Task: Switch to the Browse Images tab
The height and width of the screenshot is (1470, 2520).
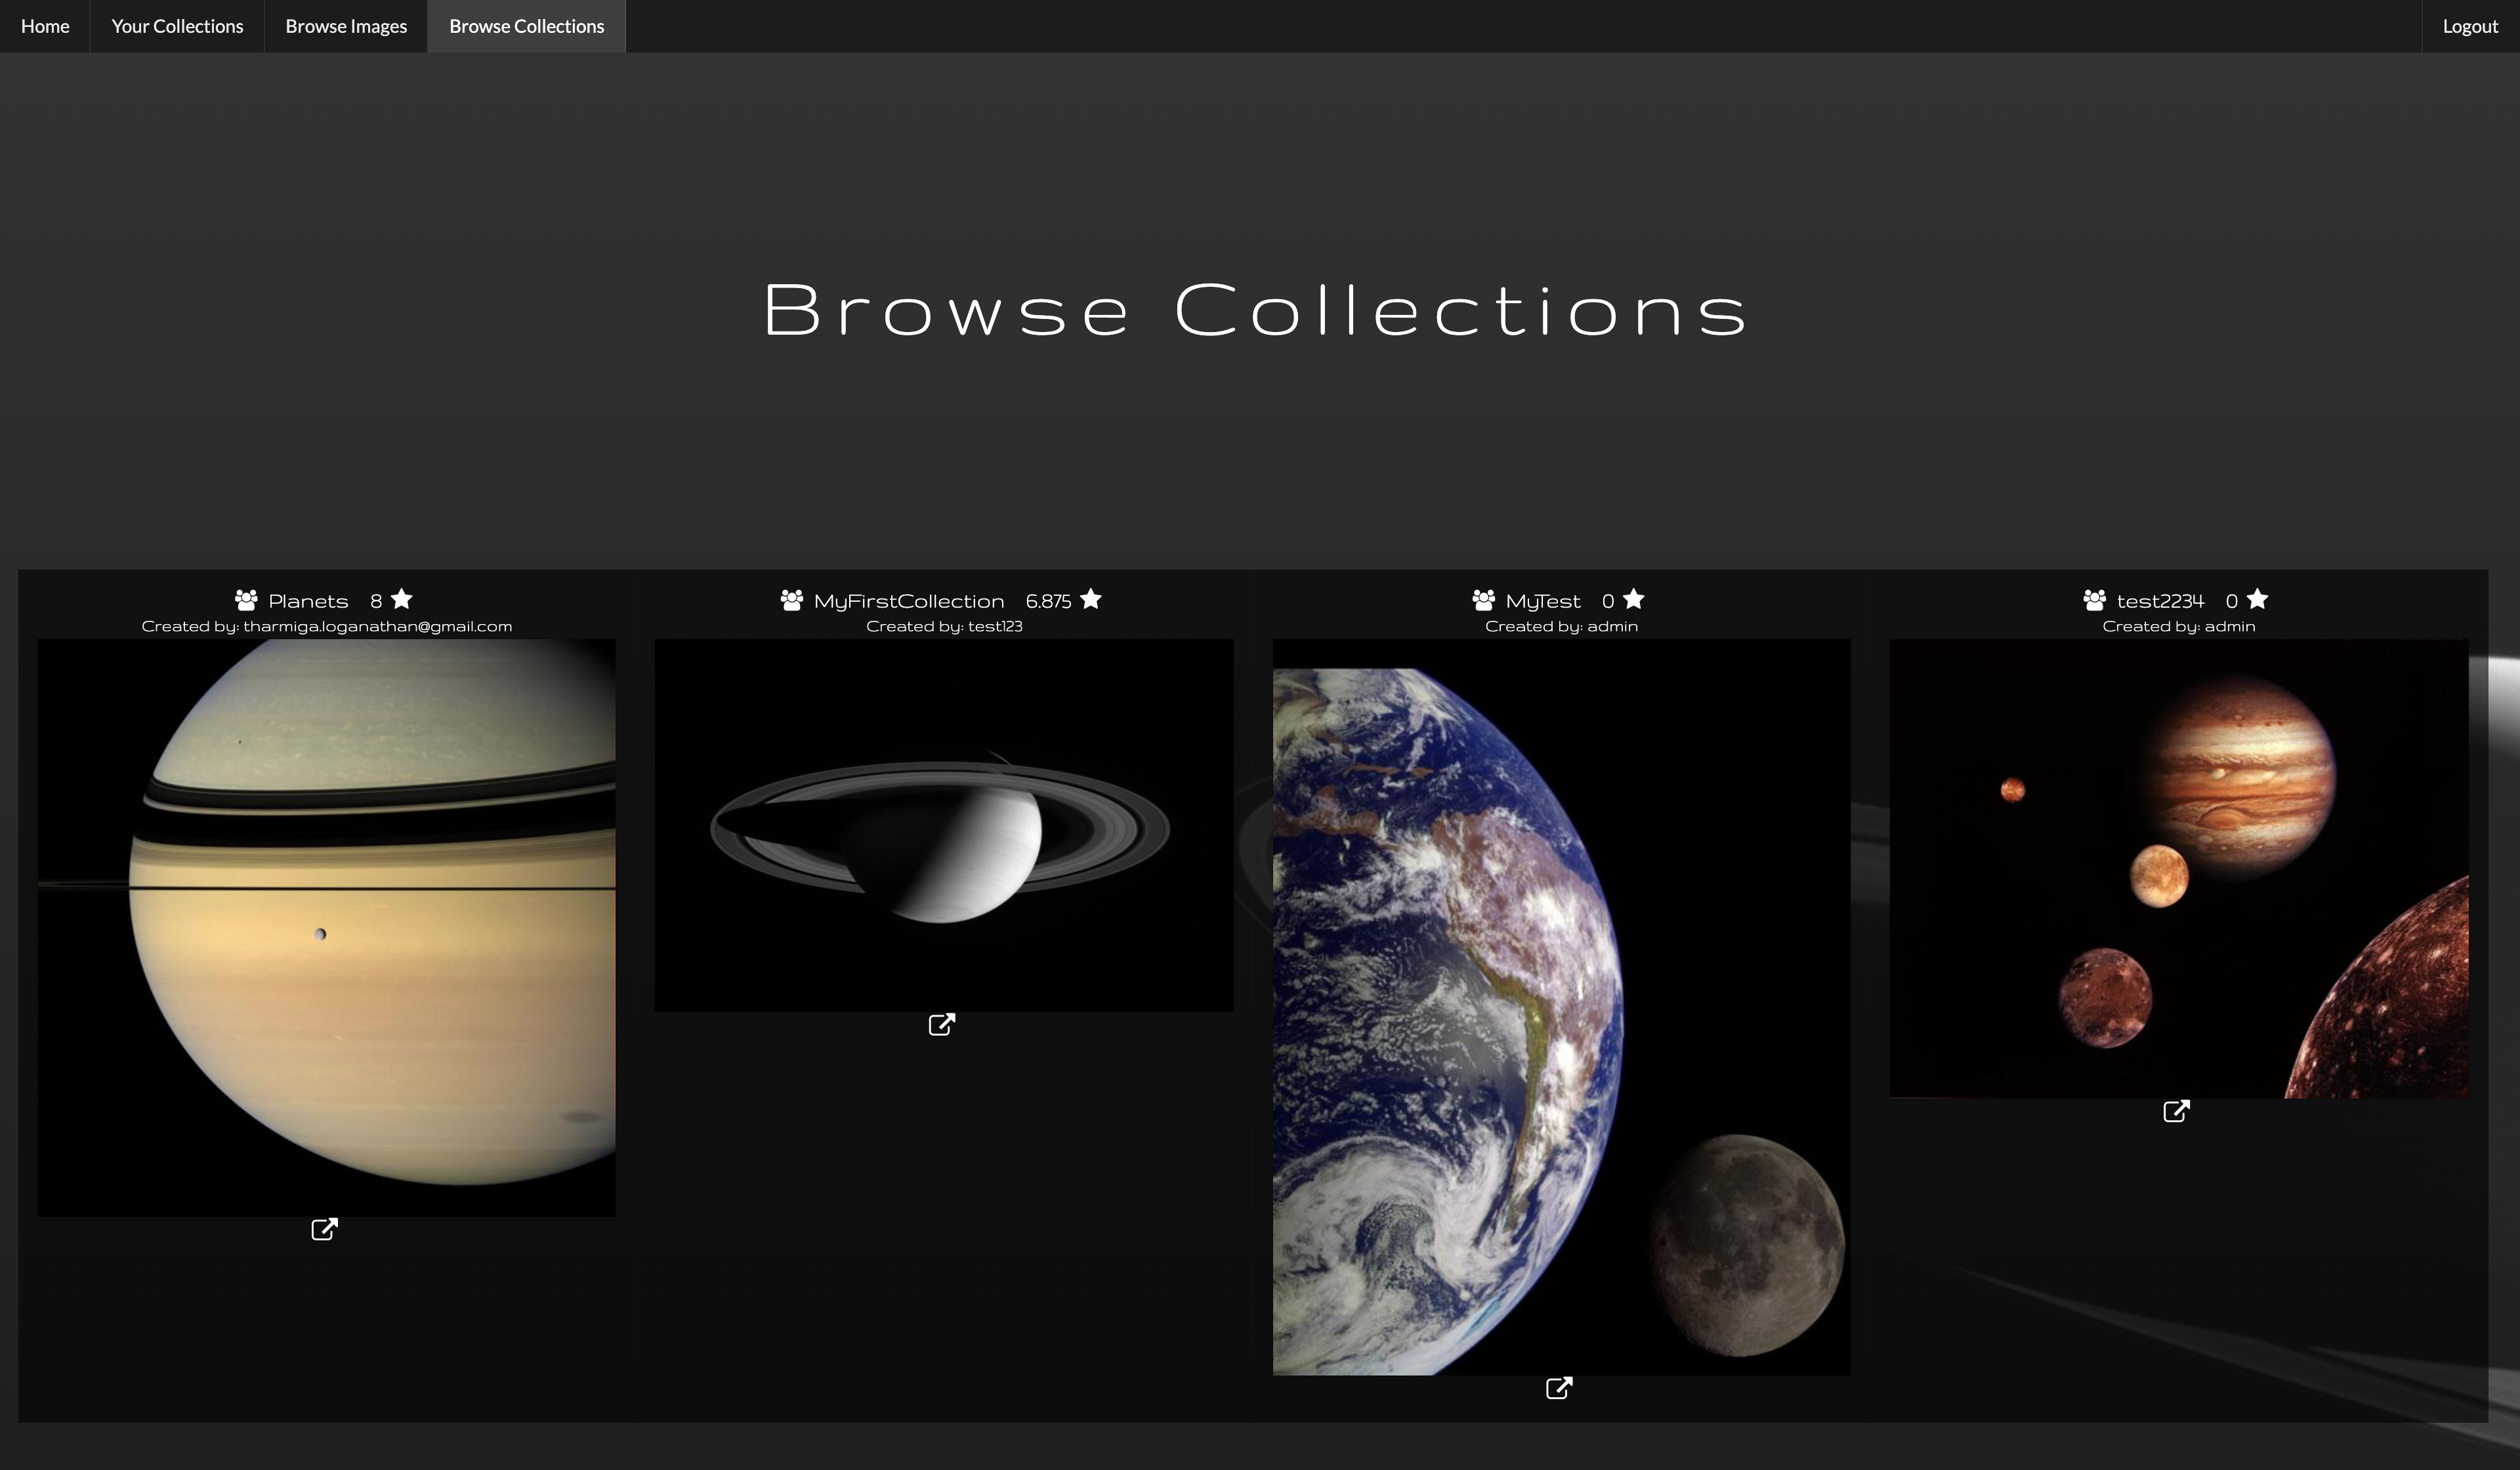Action: (346, 26)
